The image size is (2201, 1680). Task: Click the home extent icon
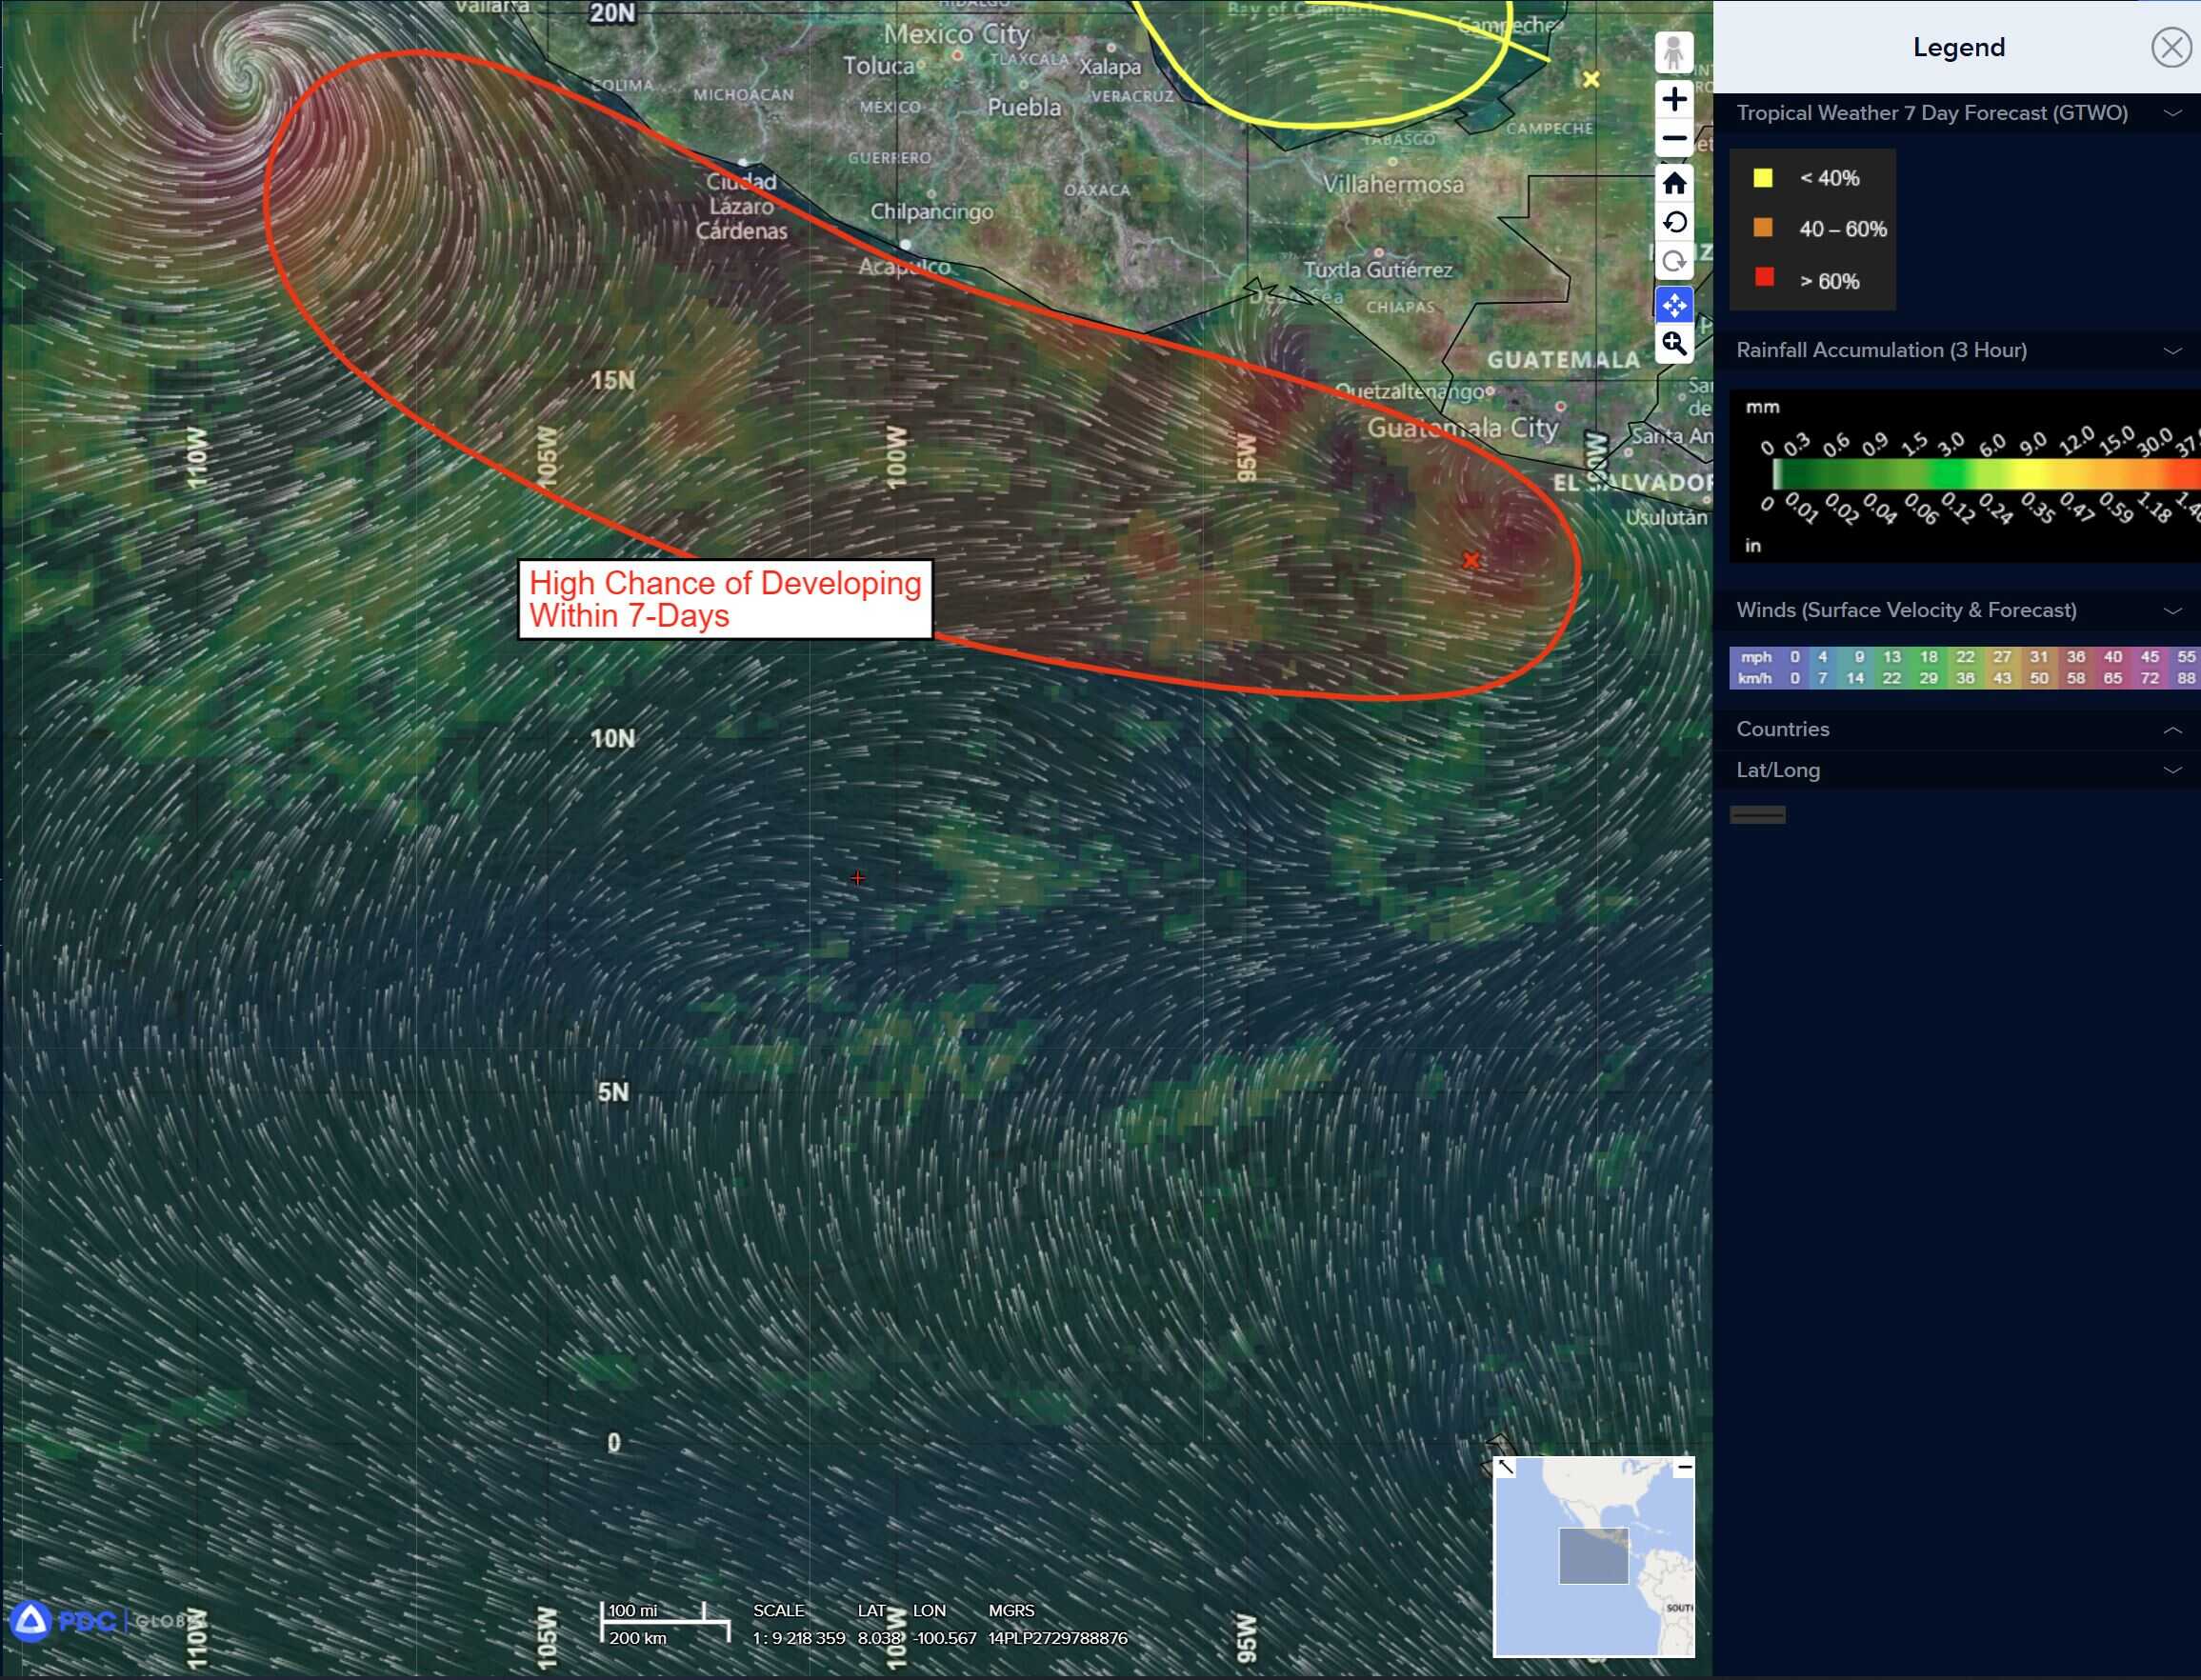coord(1674,183)
